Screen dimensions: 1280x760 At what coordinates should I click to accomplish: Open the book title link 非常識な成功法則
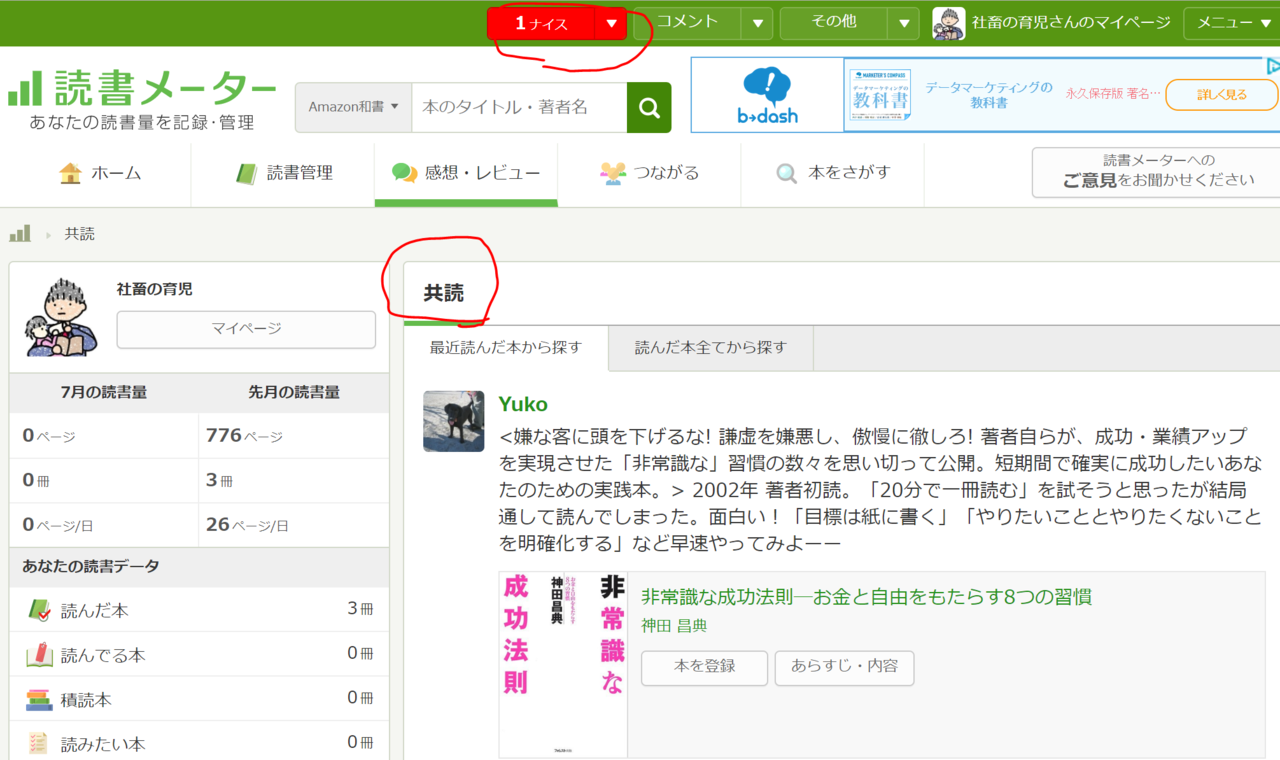pyautogui.click(x=866, y=597)
